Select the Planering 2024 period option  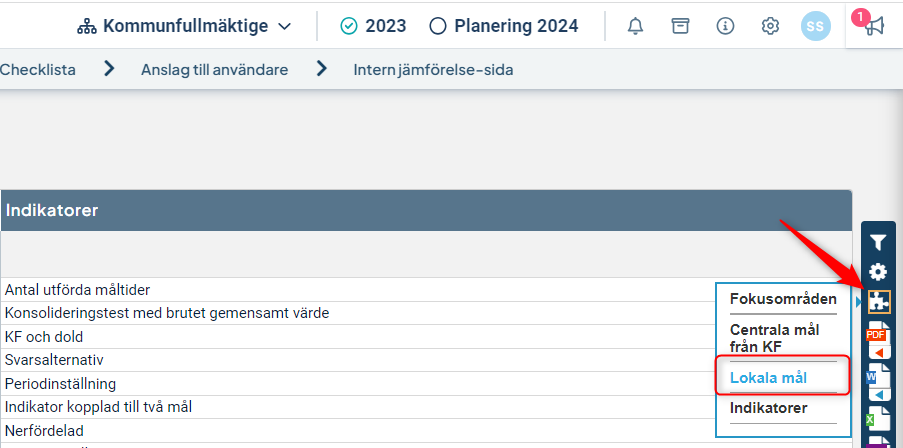pyautogui.click(x=504, y=26)
